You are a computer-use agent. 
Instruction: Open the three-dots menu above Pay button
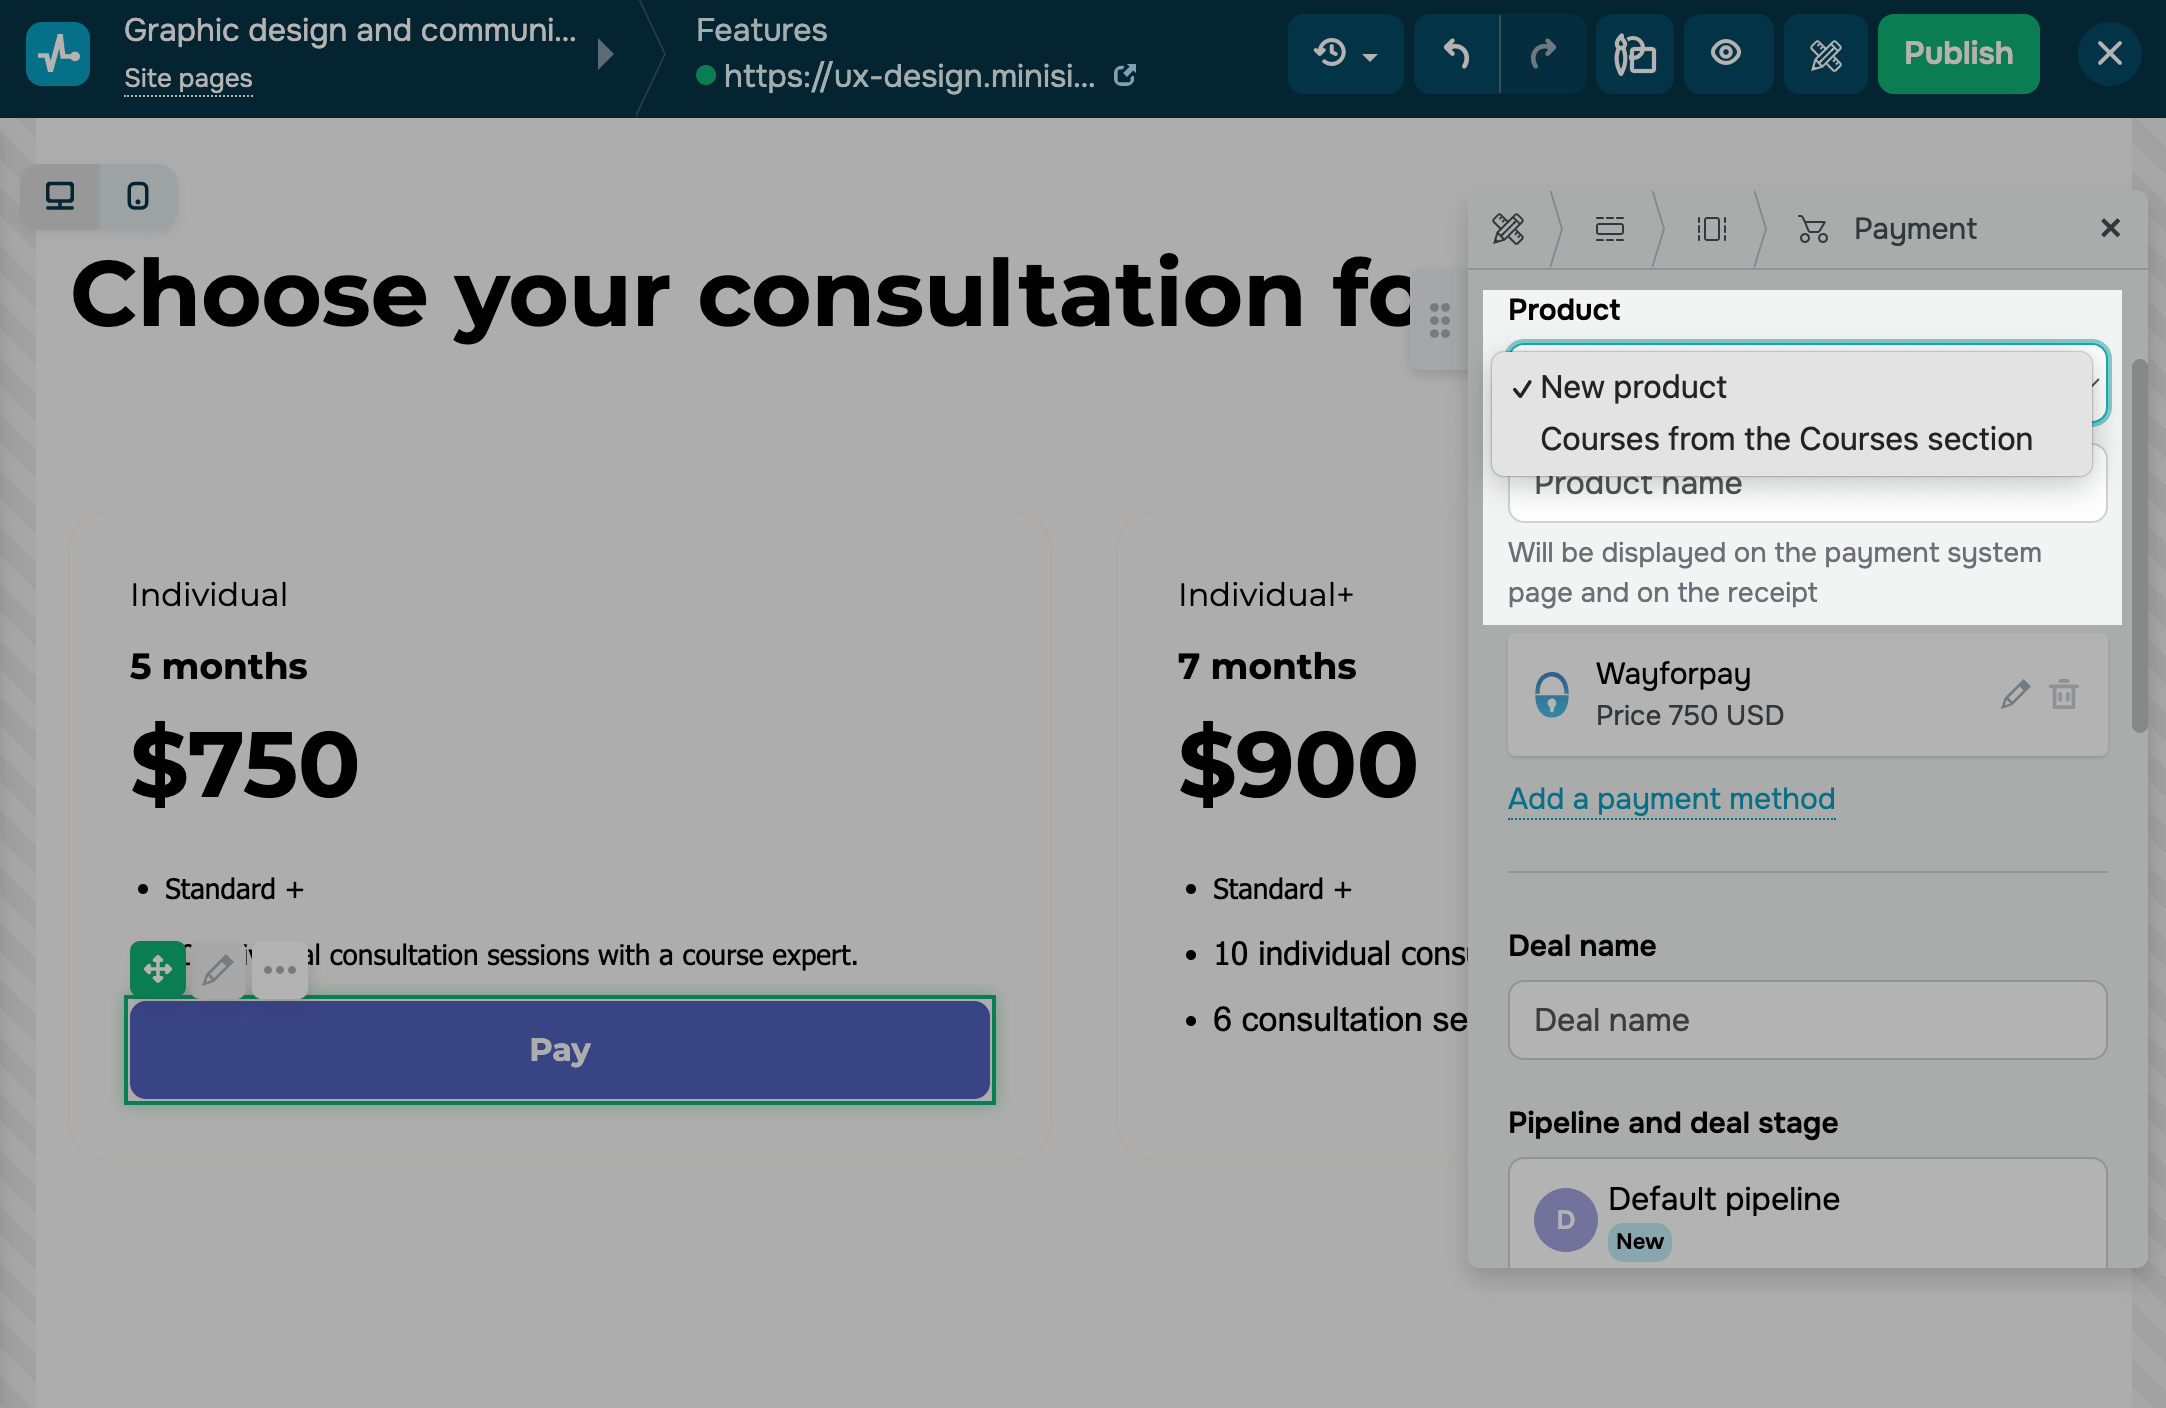click(279, 969)
